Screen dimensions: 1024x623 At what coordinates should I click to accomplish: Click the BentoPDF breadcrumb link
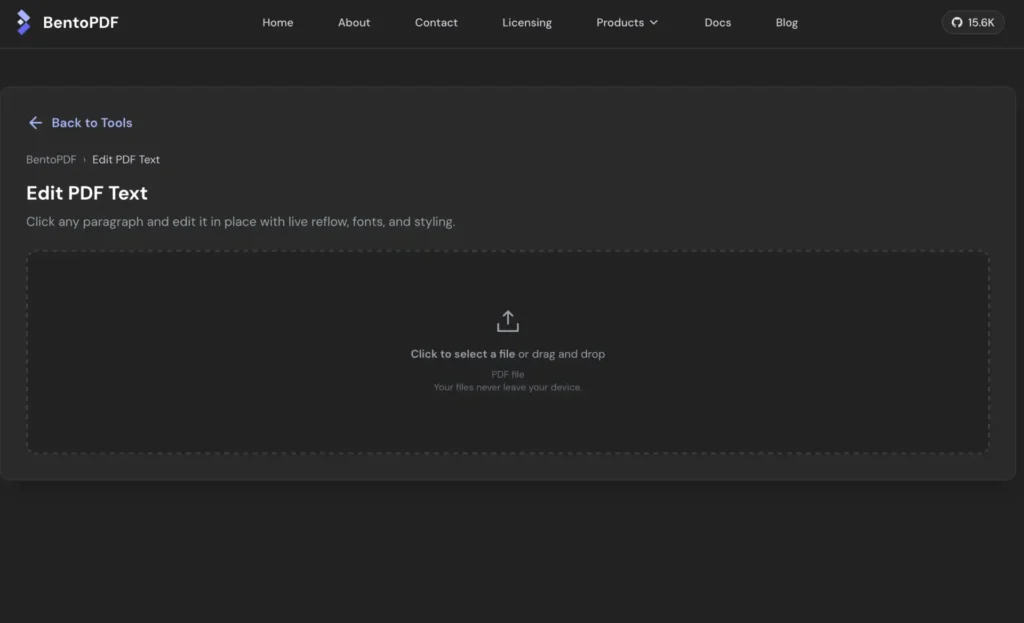tap(51, 159)
